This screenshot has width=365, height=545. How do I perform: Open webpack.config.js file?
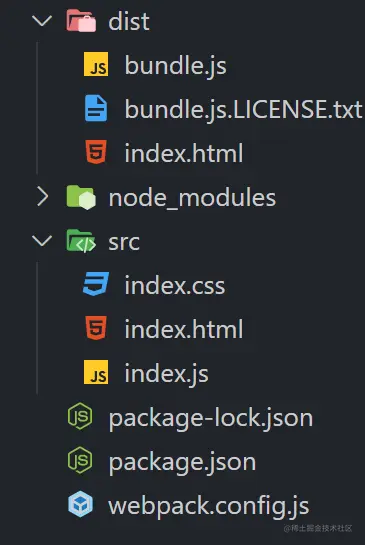[x=209, y=506]
